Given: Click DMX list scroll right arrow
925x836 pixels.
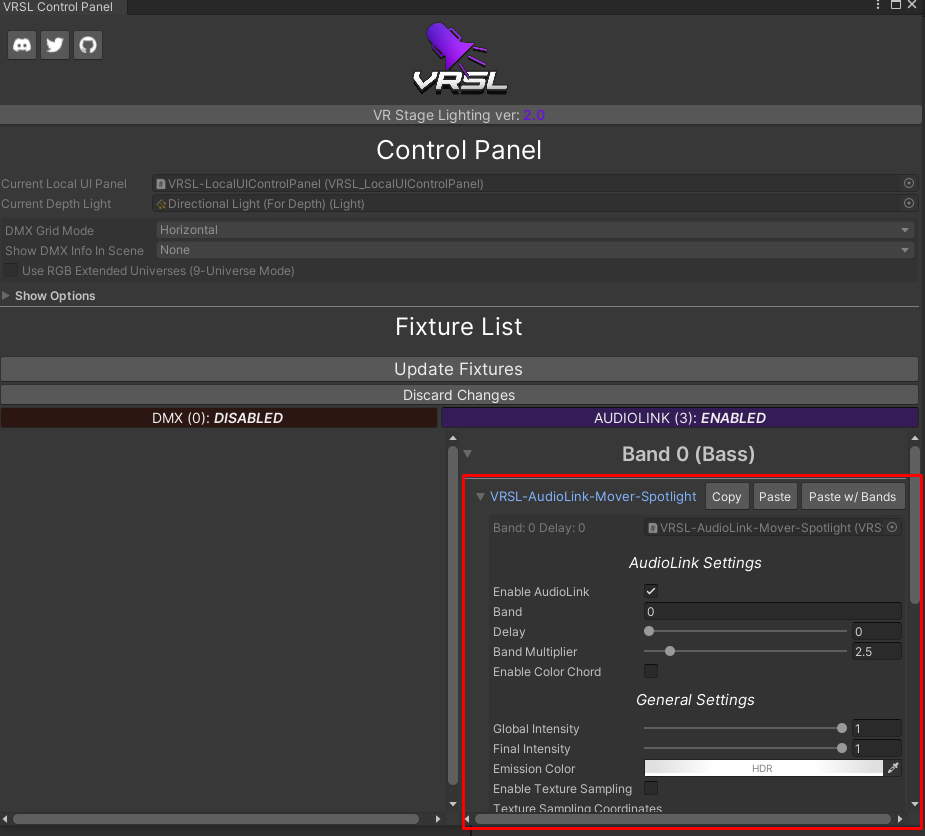Looking at the screenshot, I should pos(438,819).
